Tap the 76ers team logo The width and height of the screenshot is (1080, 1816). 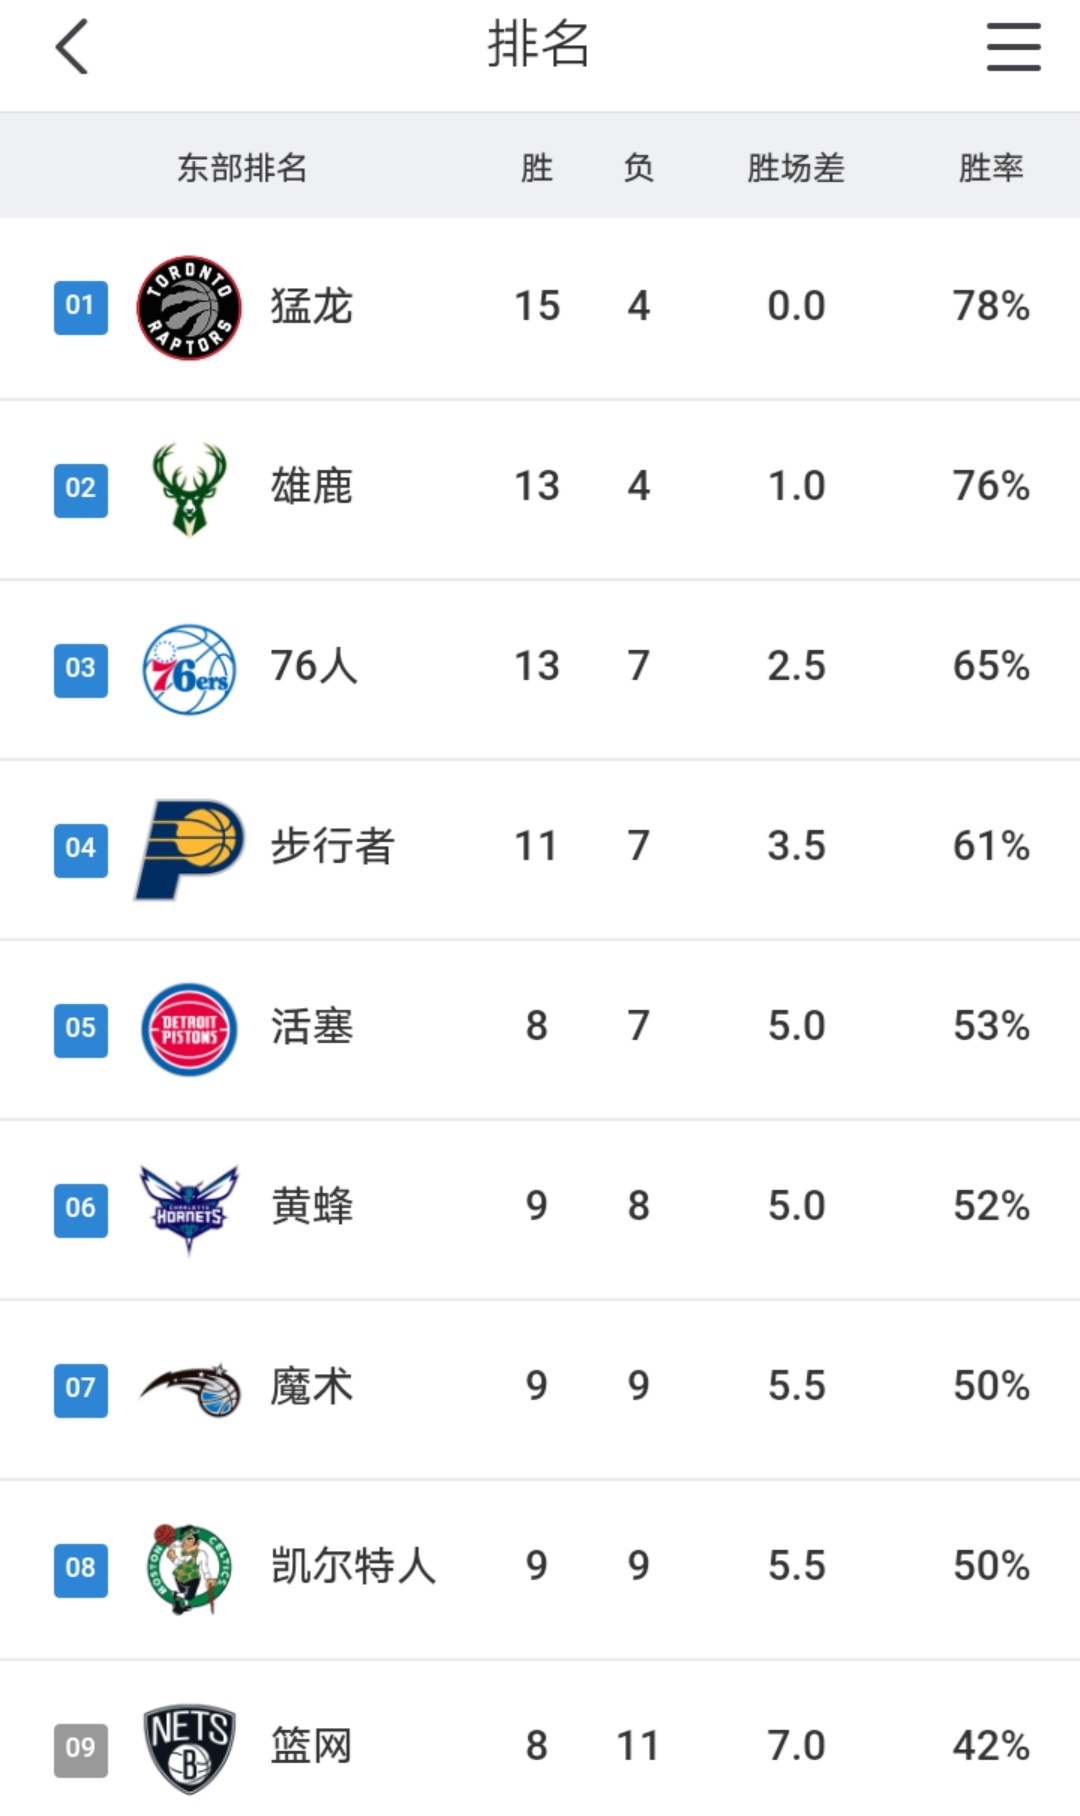(189, 669)
